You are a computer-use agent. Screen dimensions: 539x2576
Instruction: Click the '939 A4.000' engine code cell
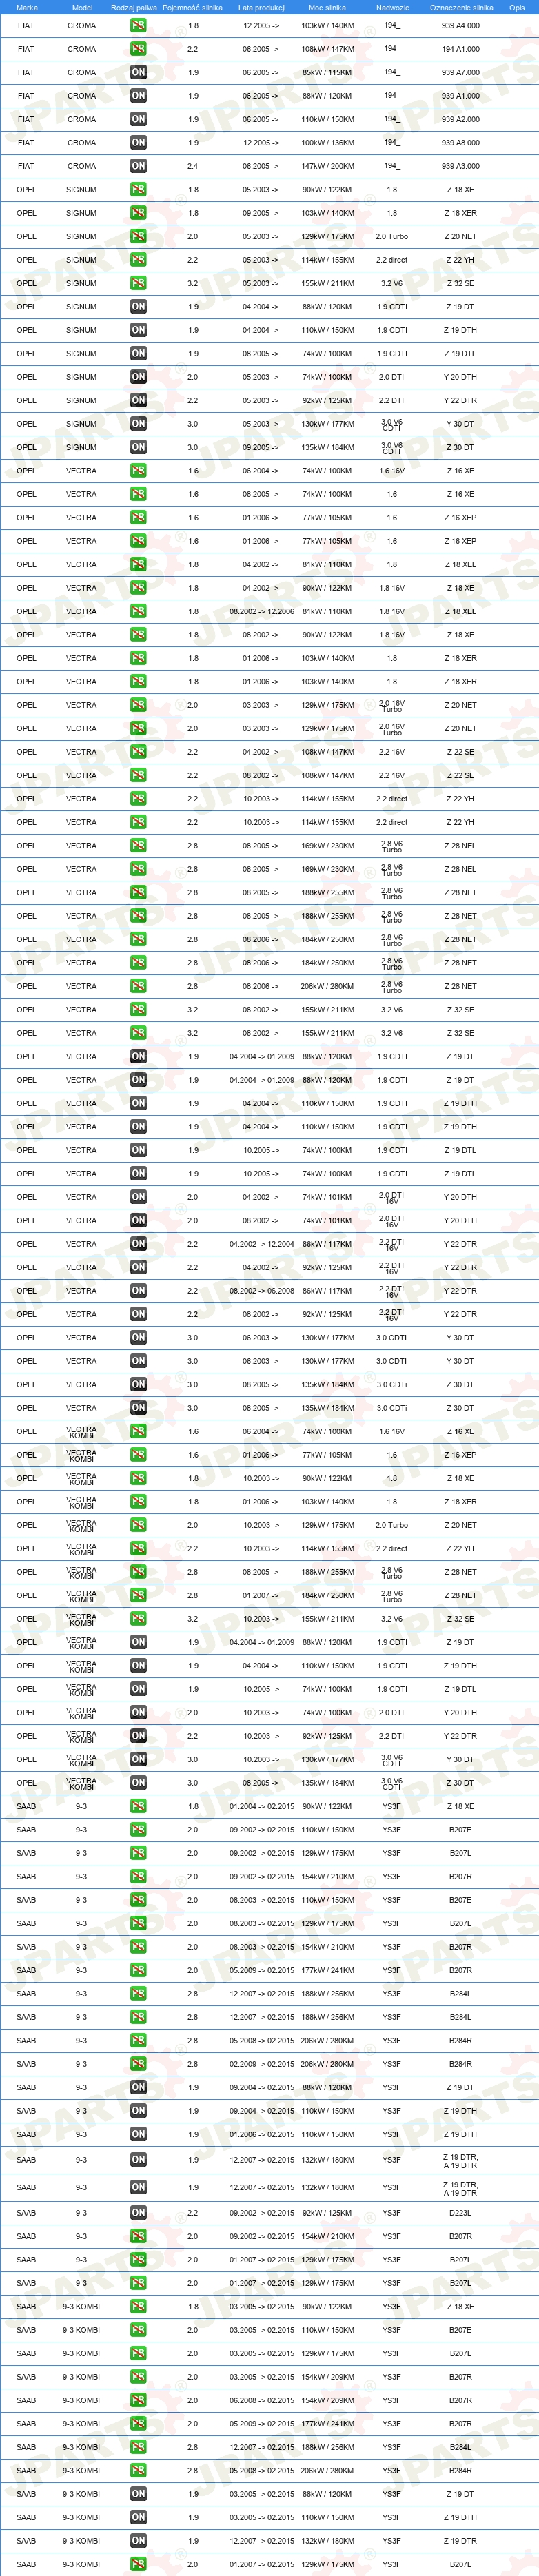coord(461,26)
